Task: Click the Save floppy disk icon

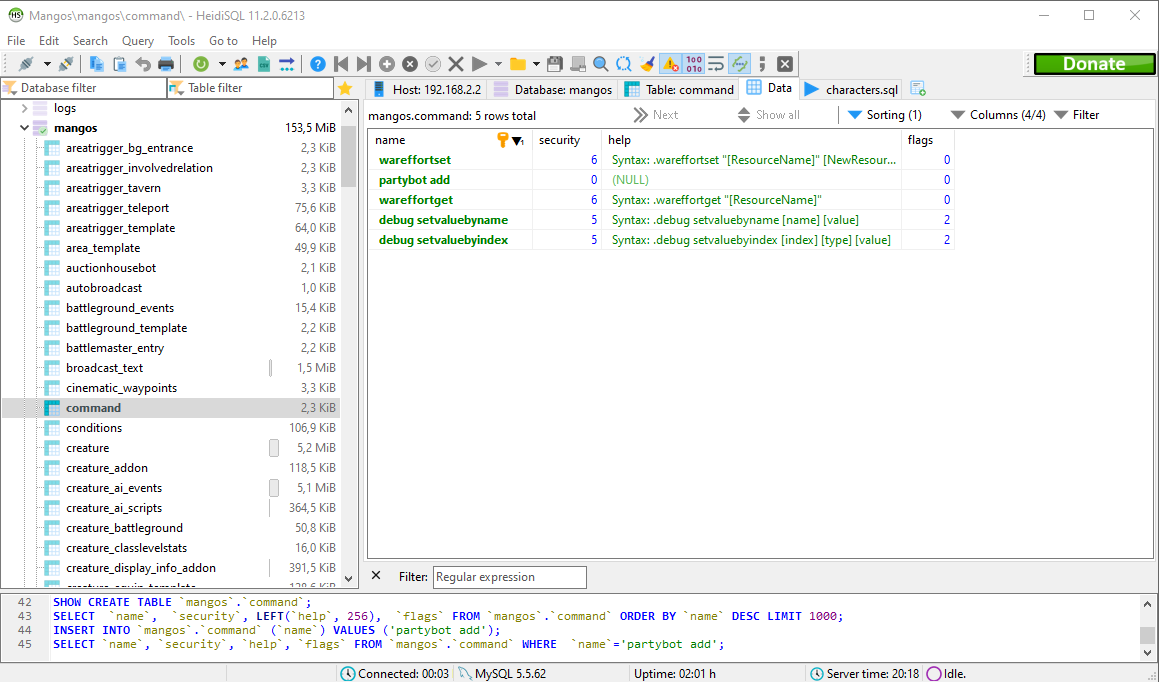Action: (555, 64)
